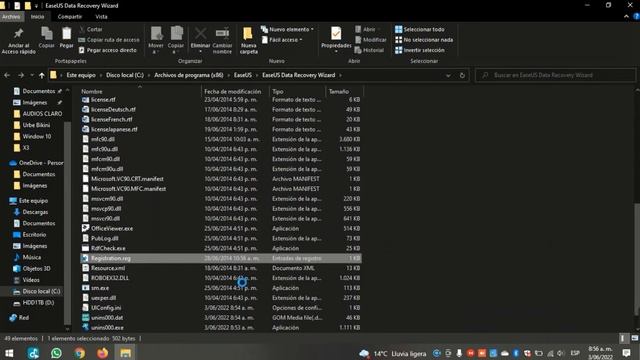Open the Copiar a dropdown

pos(176,41)
